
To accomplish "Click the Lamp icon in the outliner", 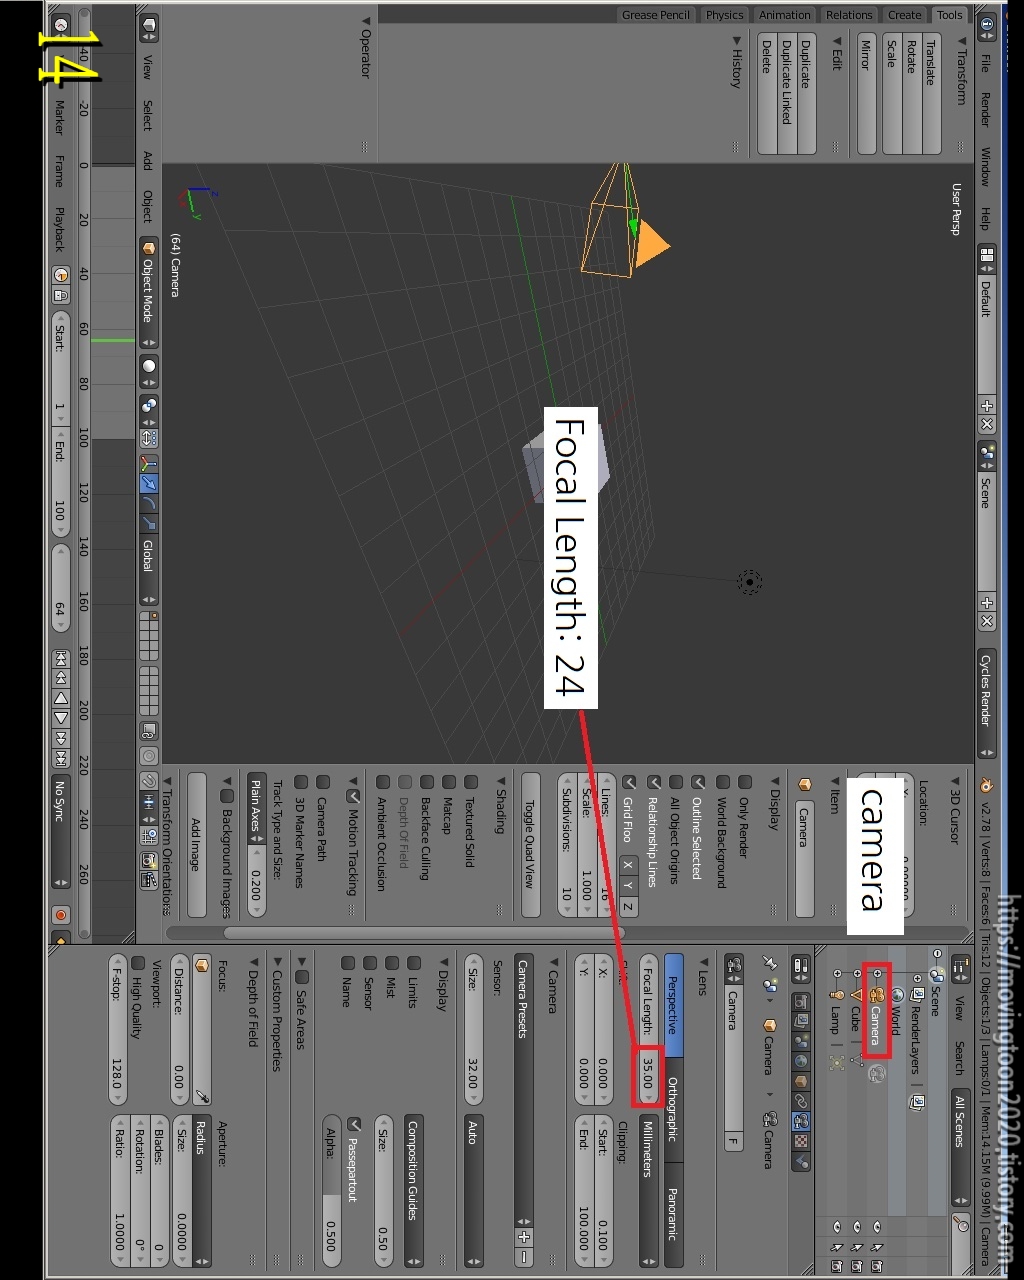I will click(x=837, y=995).
